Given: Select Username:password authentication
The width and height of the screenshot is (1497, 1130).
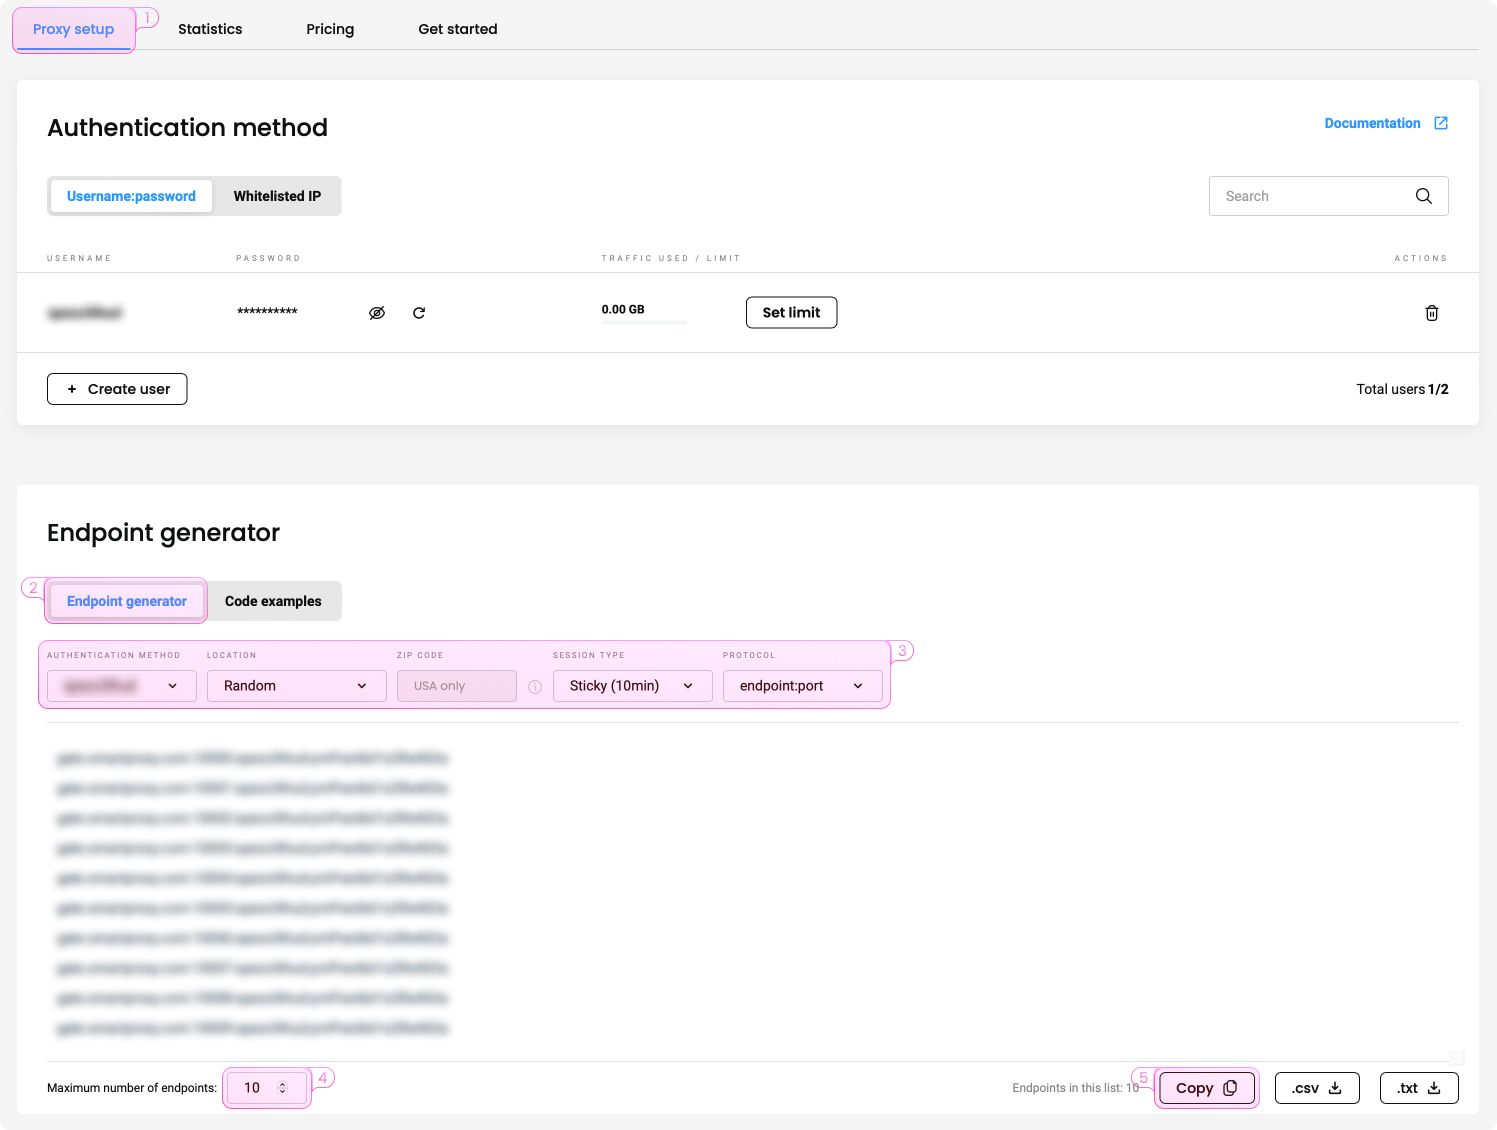Looking at the screenshot, I should coord(131,196).
